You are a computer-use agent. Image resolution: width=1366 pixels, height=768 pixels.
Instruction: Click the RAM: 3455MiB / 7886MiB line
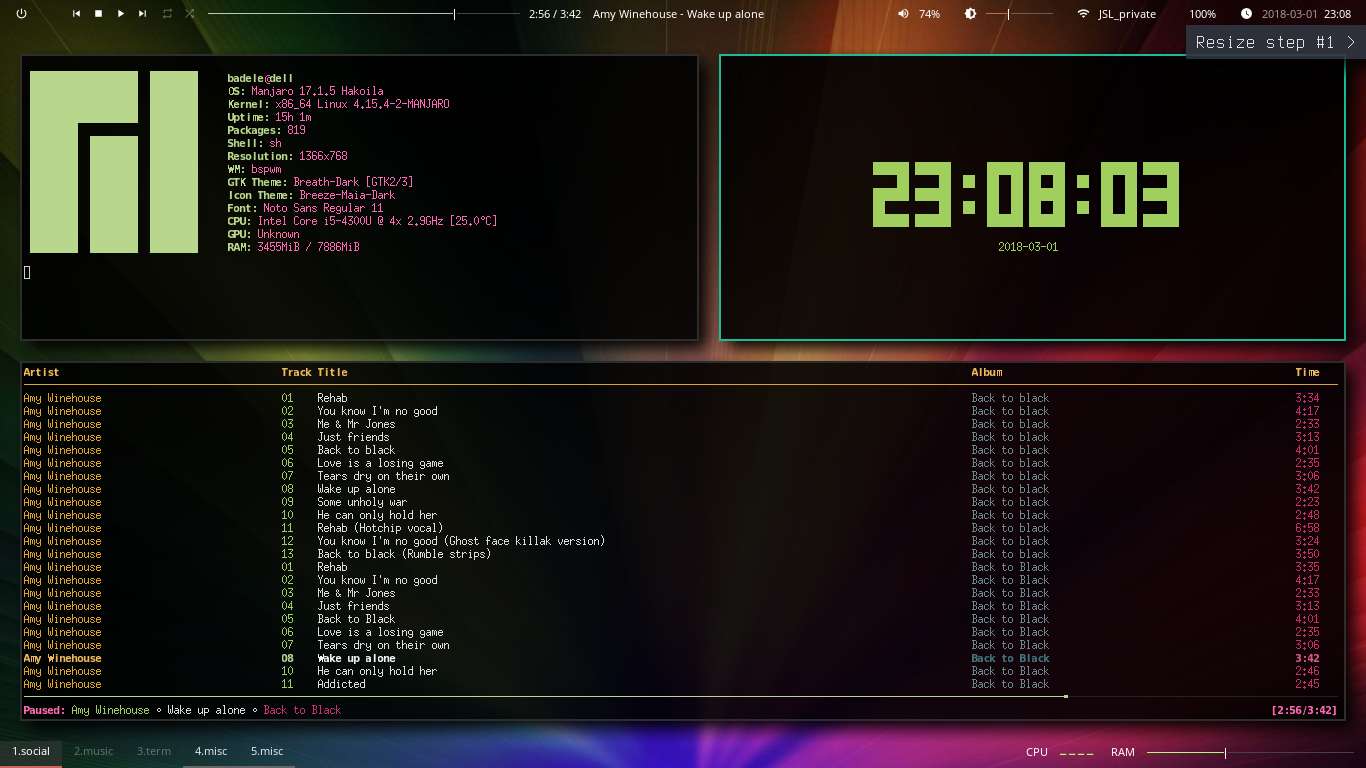293,247
